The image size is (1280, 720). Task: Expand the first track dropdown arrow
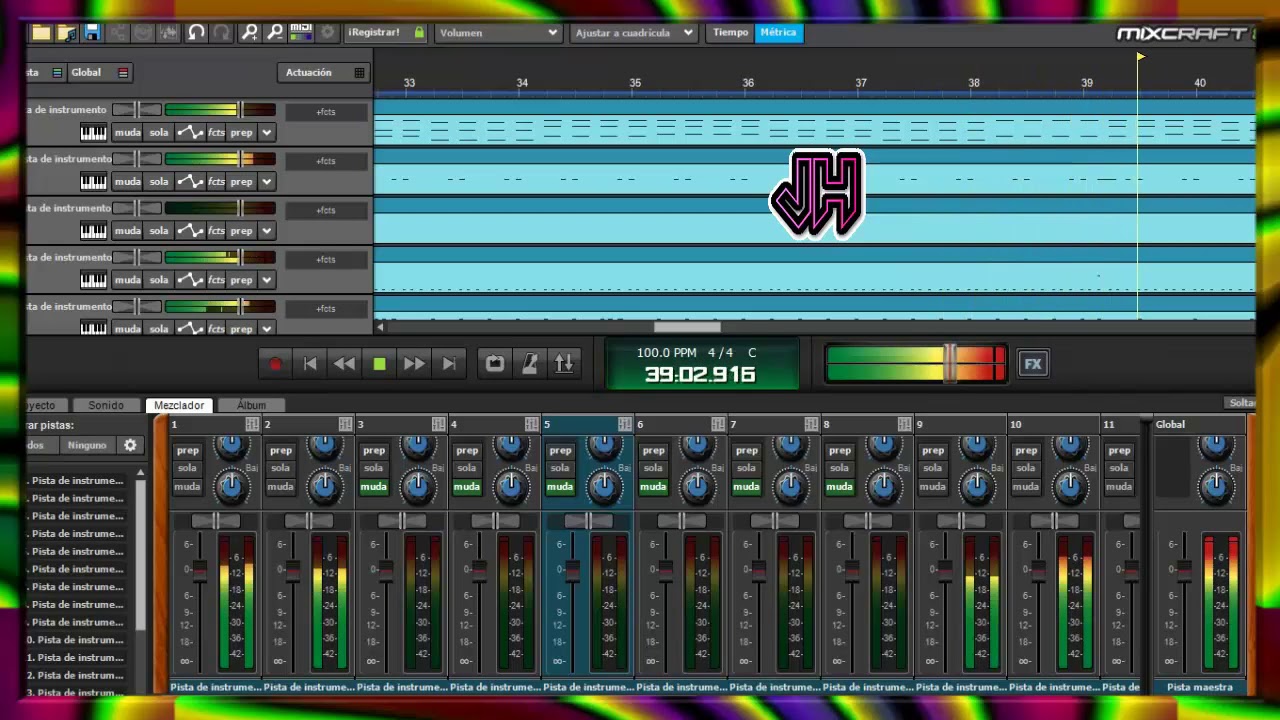point(266,132)
